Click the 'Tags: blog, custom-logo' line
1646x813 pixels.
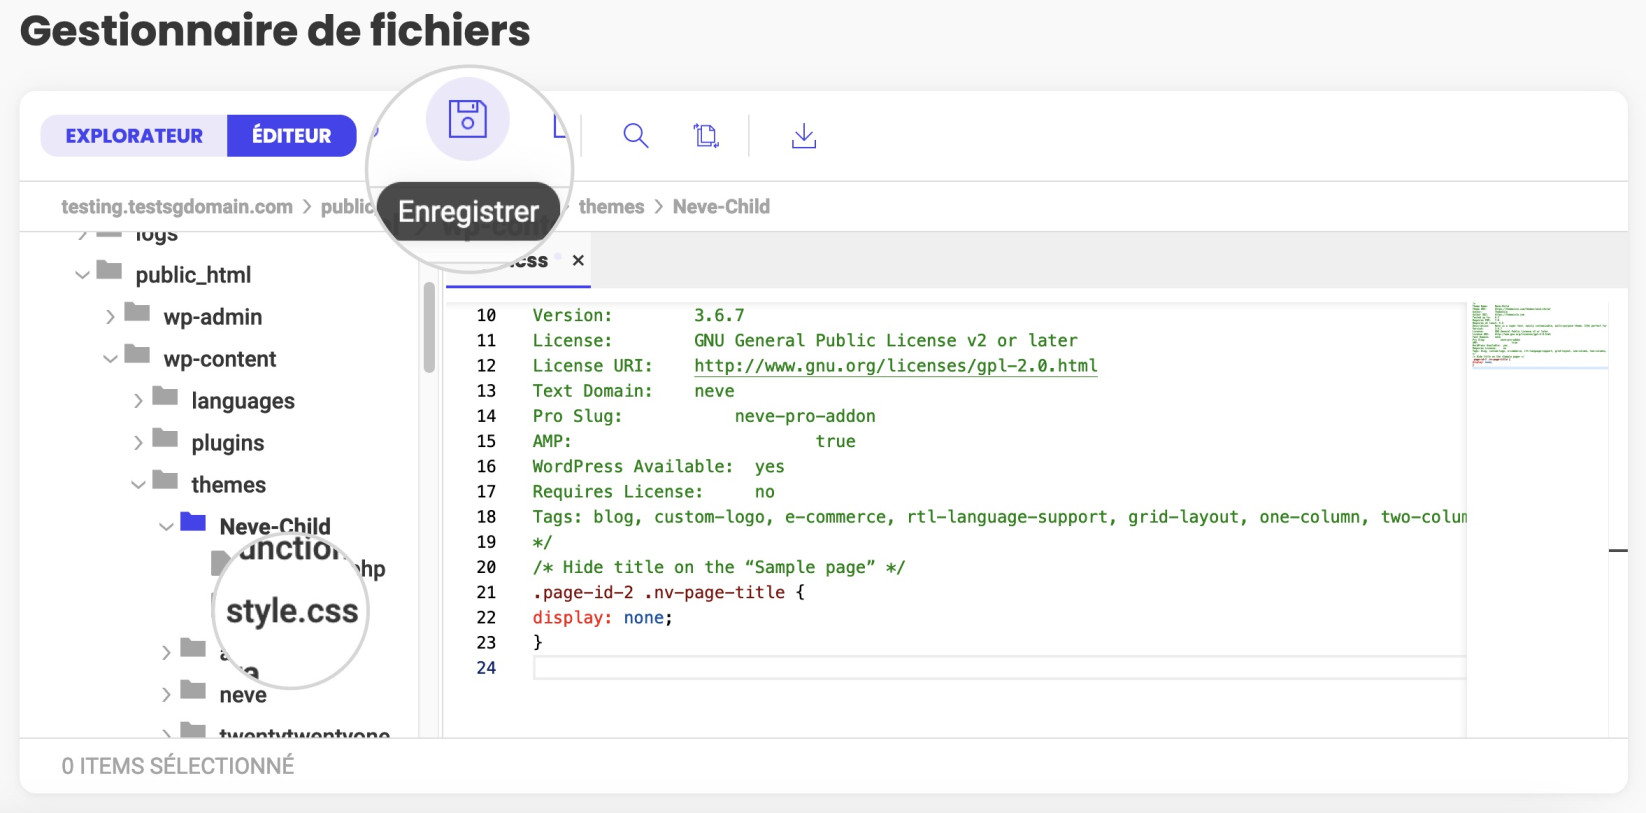click(x=999, y=517)
